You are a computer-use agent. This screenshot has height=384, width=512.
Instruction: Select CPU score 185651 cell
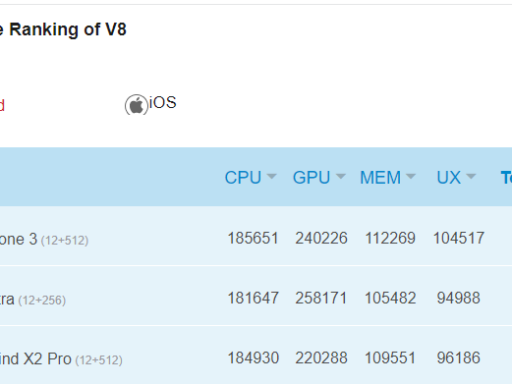pyautogui.click(x=253, y=238)
